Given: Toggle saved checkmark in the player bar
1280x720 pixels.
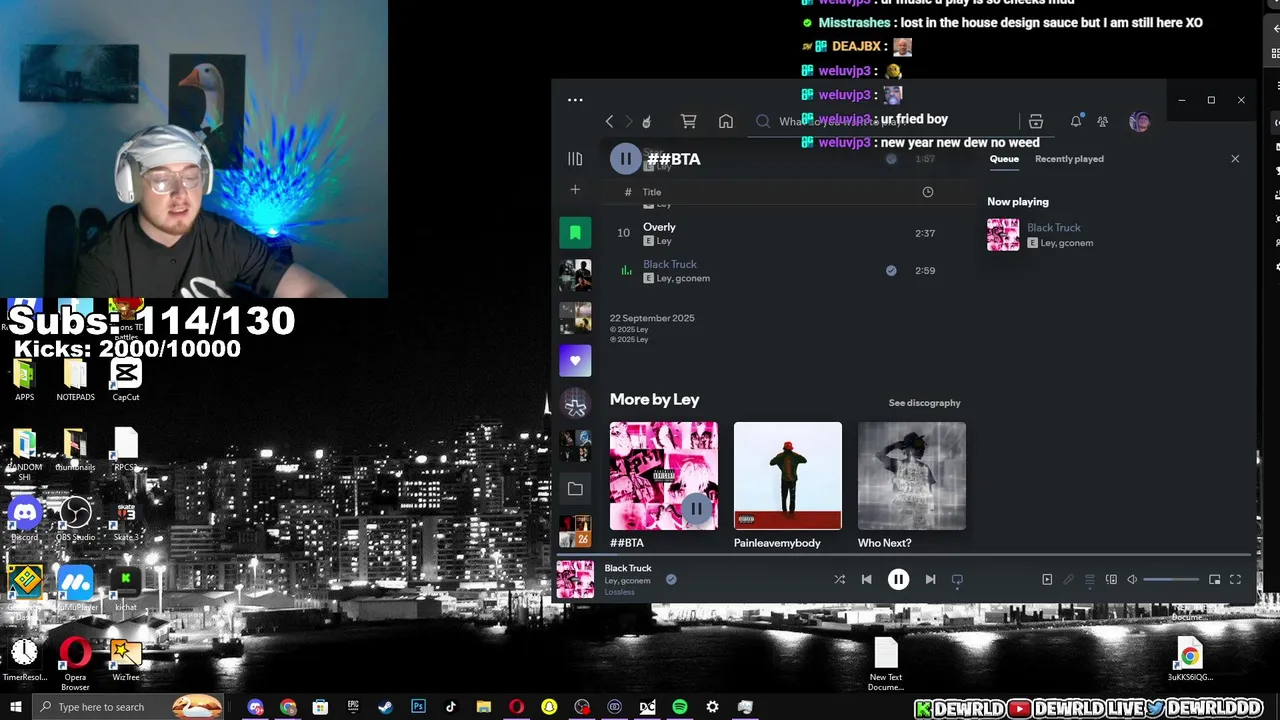Looking at the screenshot, I should 671,579.
